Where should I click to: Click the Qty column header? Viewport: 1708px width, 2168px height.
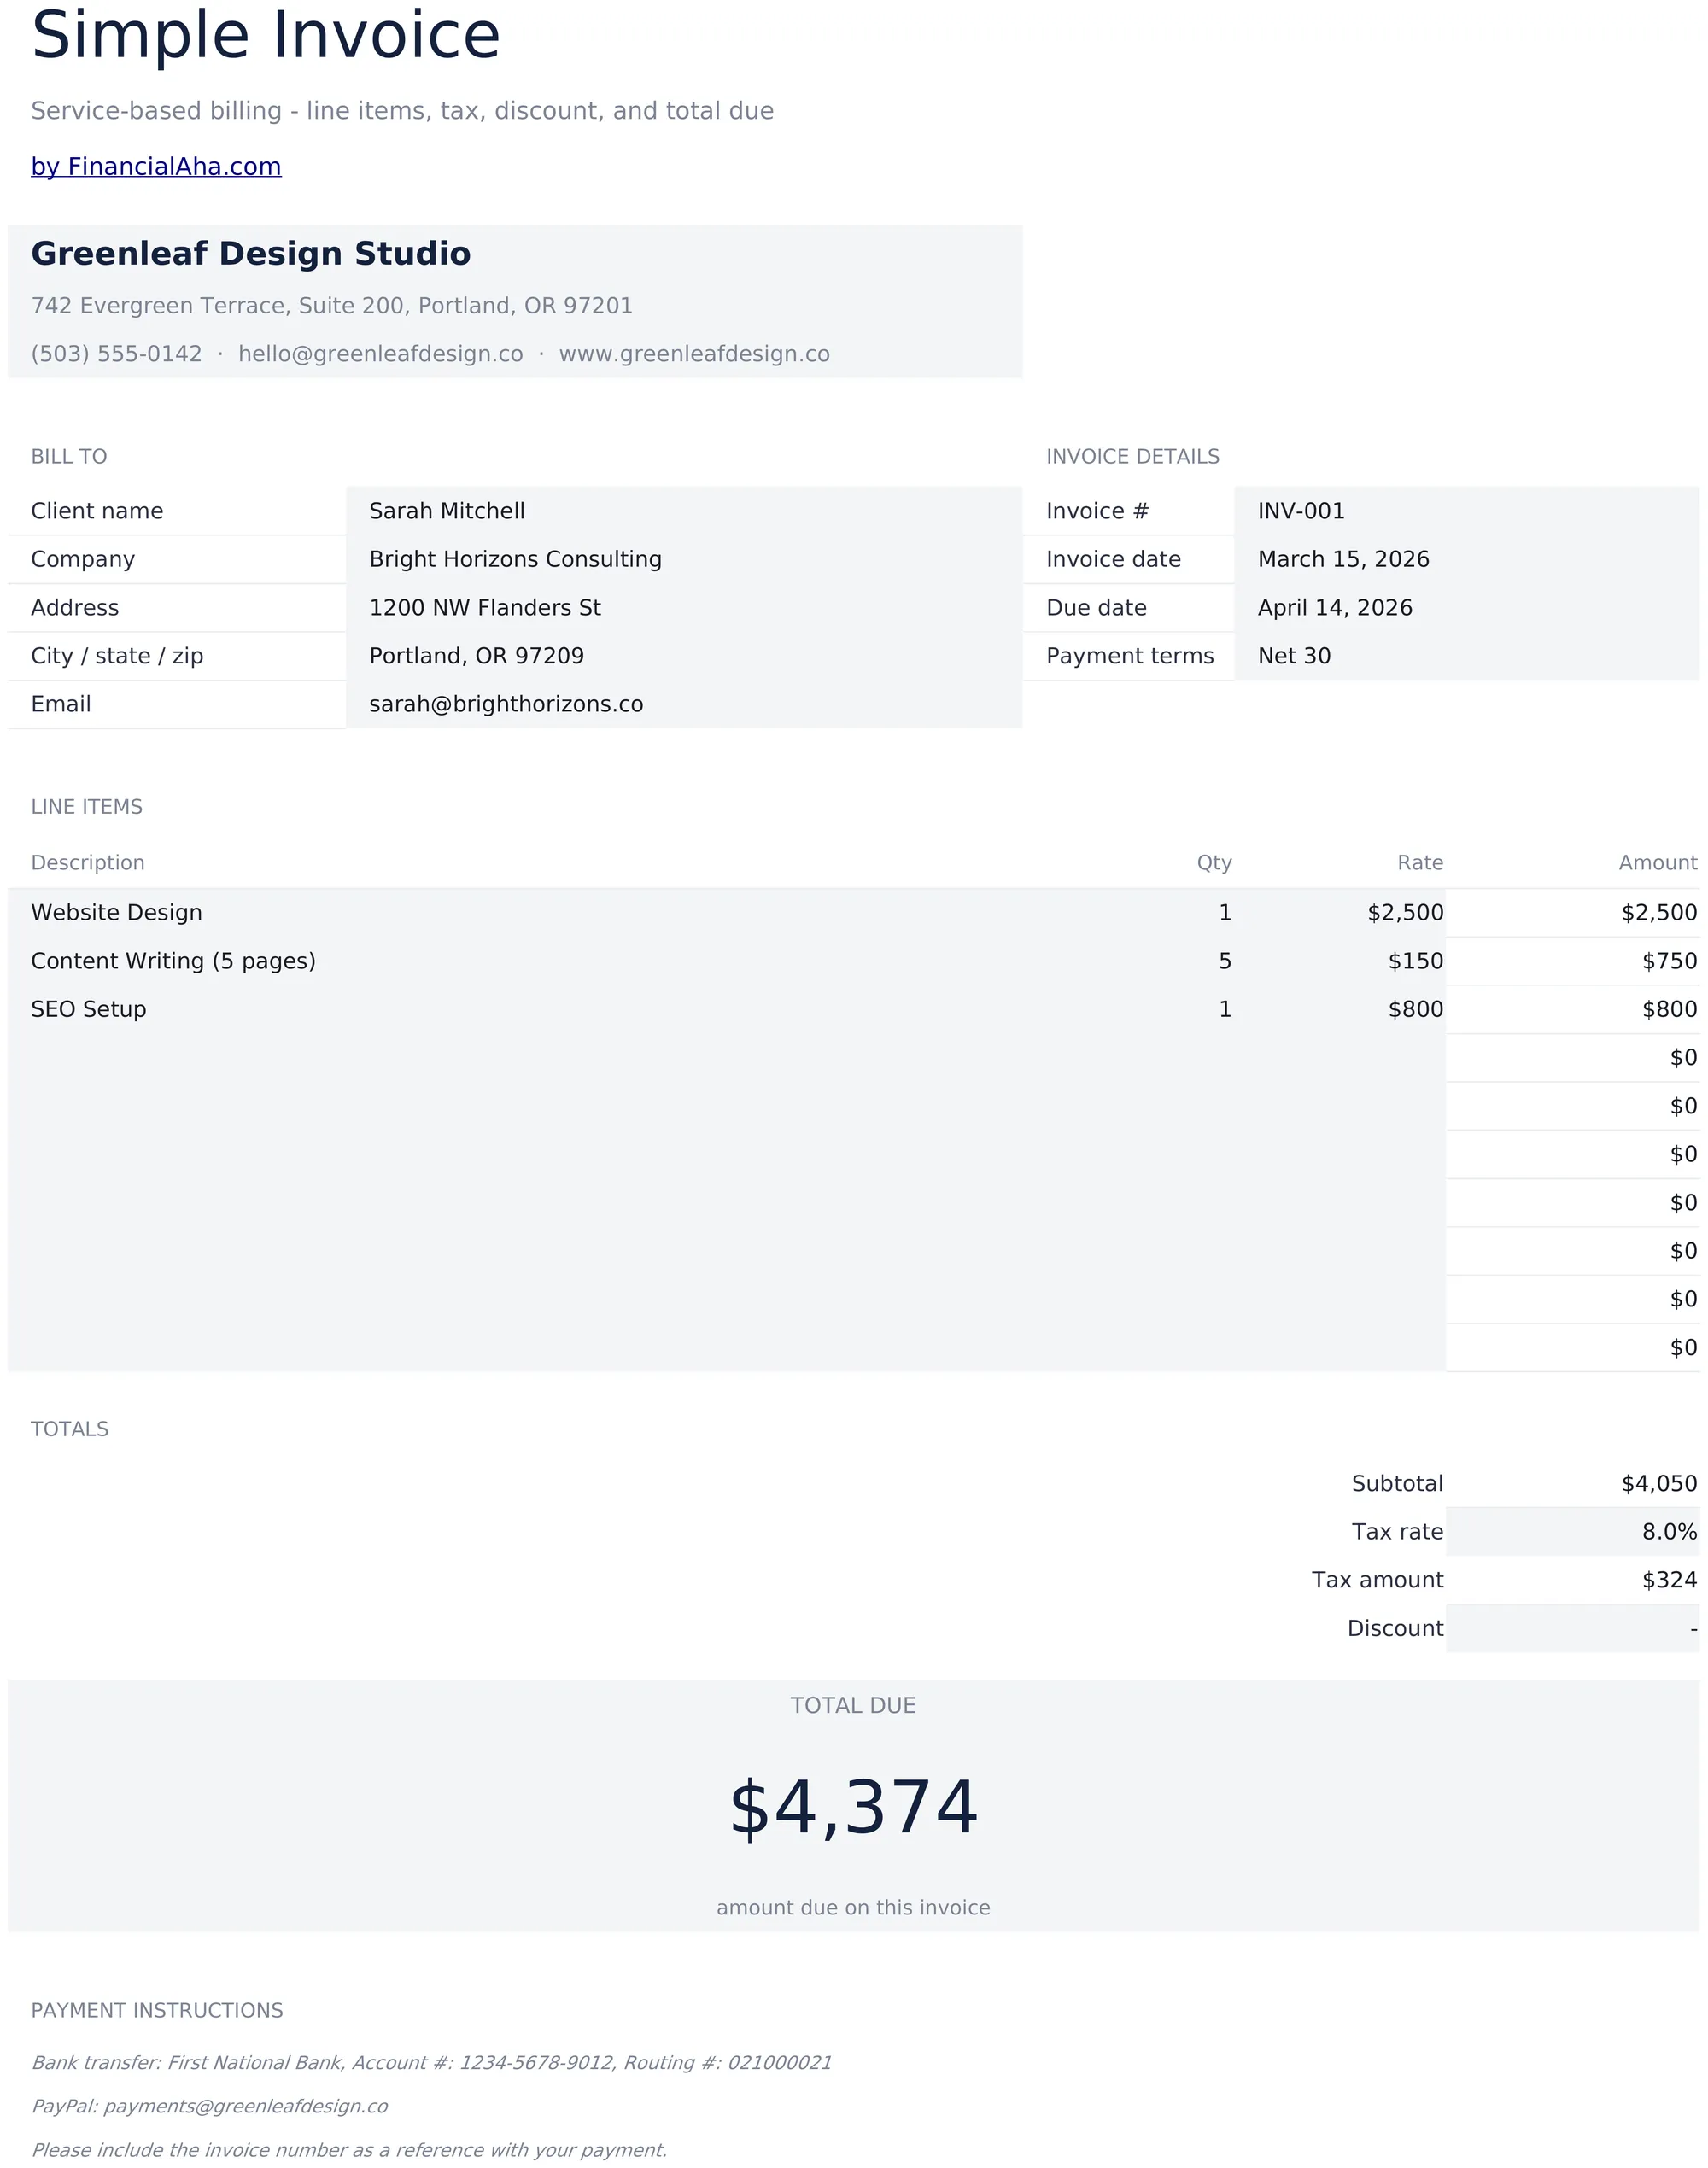[x=1214, y=863]
